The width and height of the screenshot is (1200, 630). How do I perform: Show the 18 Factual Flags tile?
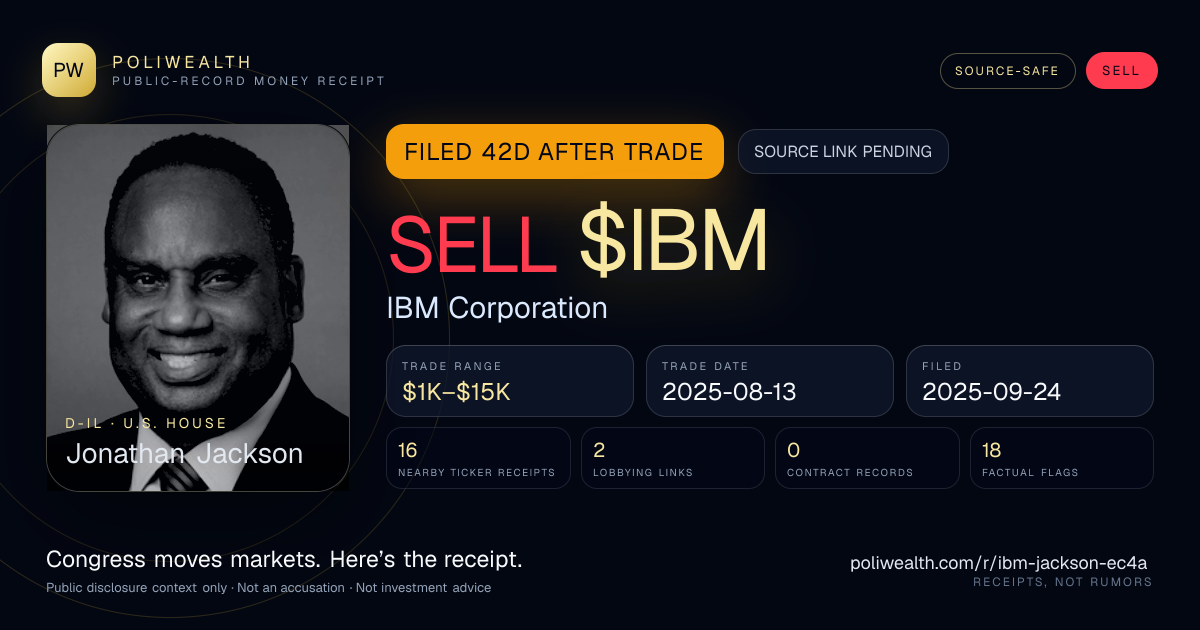tap(1062, 458)
